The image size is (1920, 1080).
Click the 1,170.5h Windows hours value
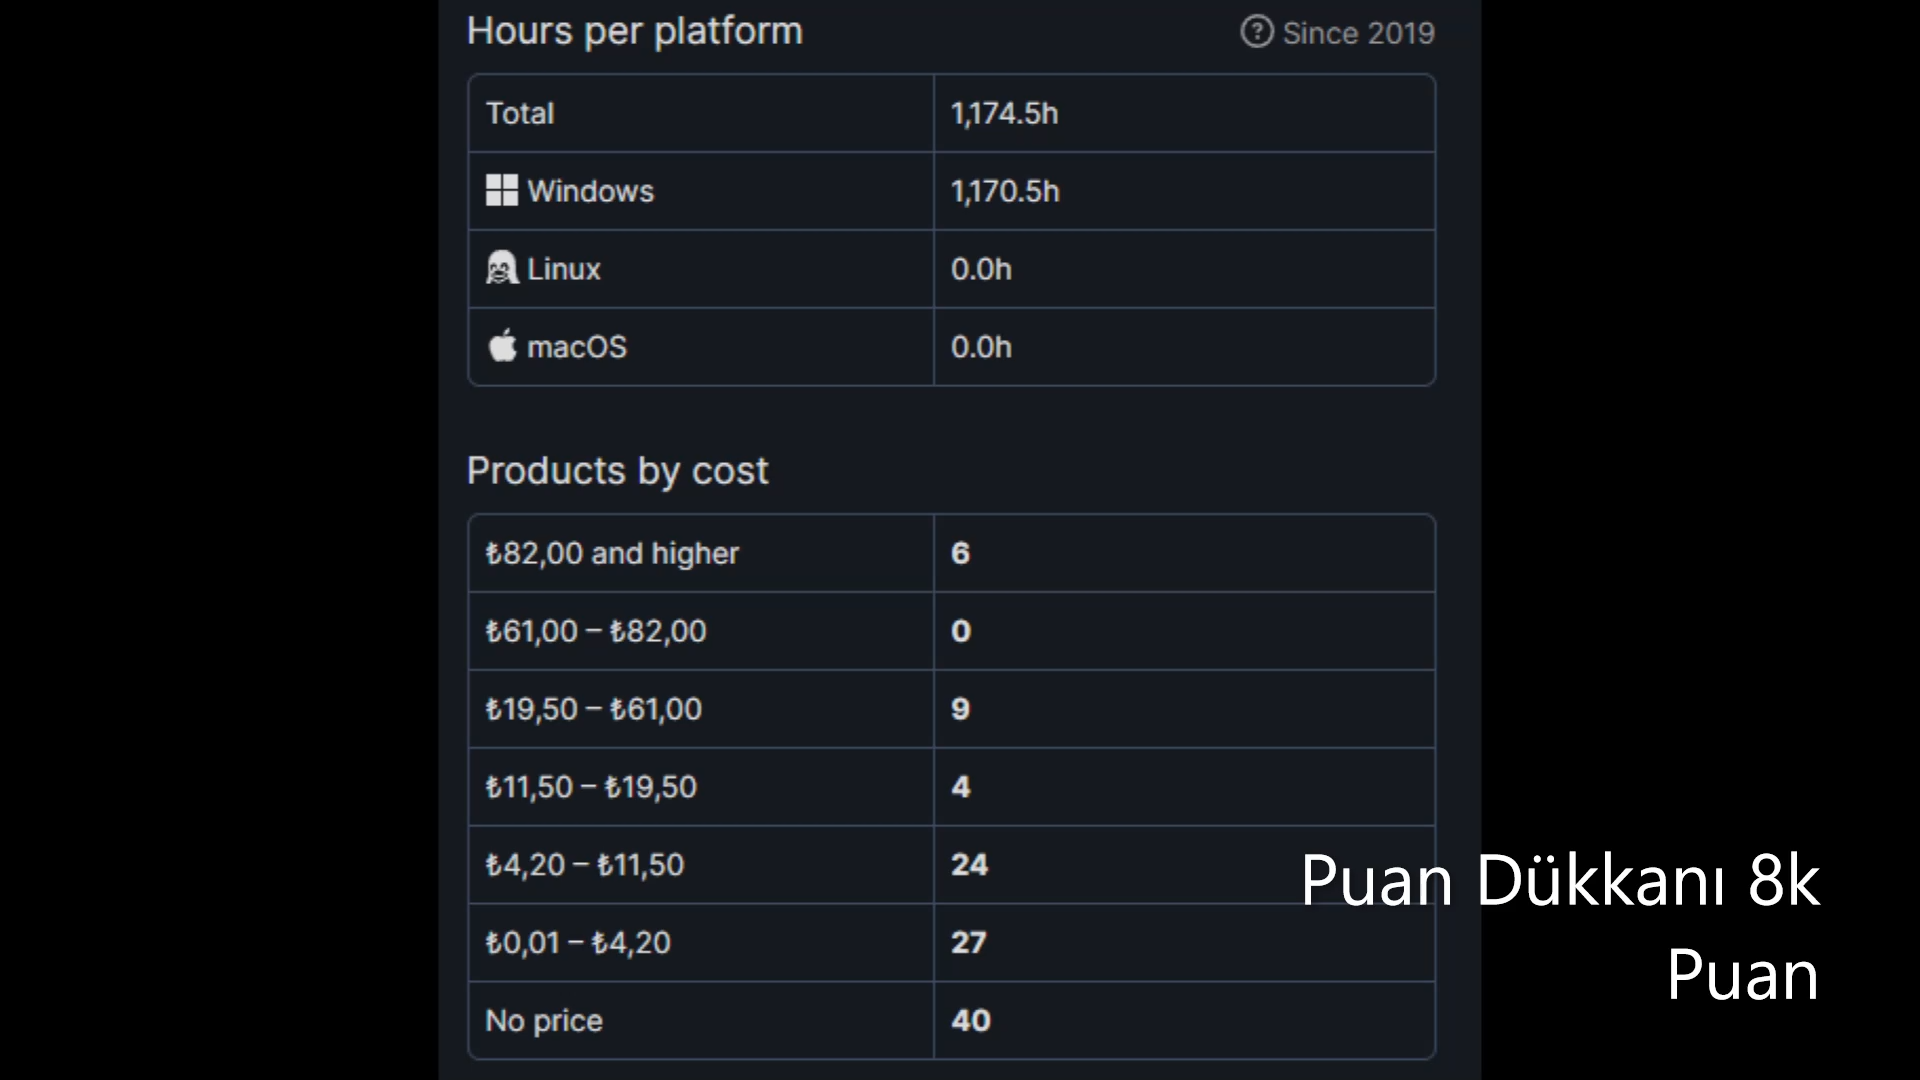[x=1005, y=191]
